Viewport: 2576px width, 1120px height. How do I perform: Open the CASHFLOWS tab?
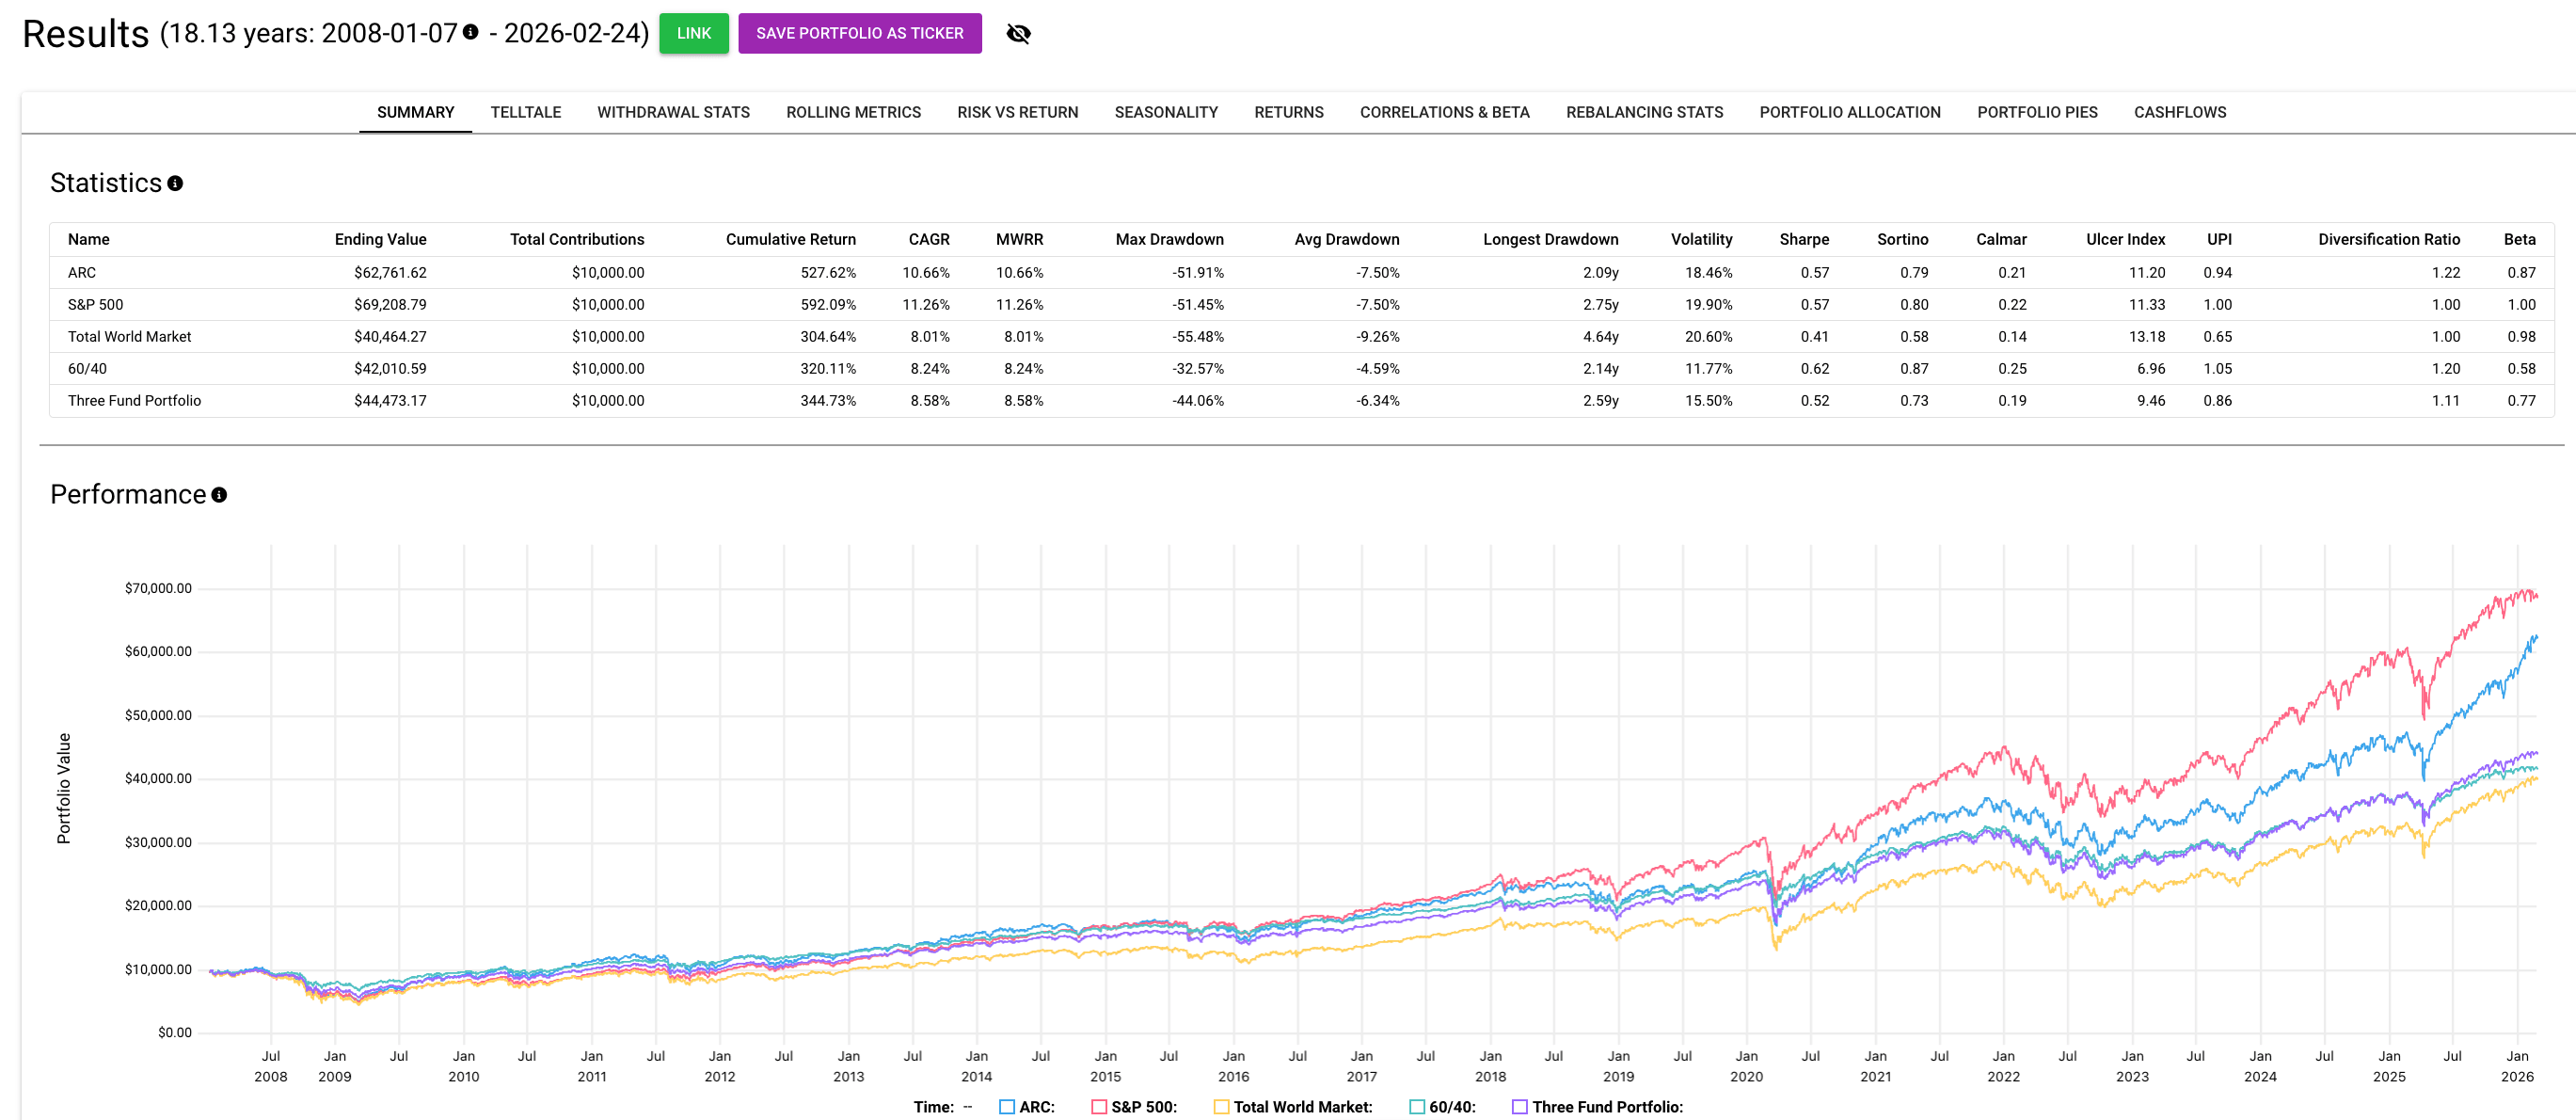coord(2179,112)
